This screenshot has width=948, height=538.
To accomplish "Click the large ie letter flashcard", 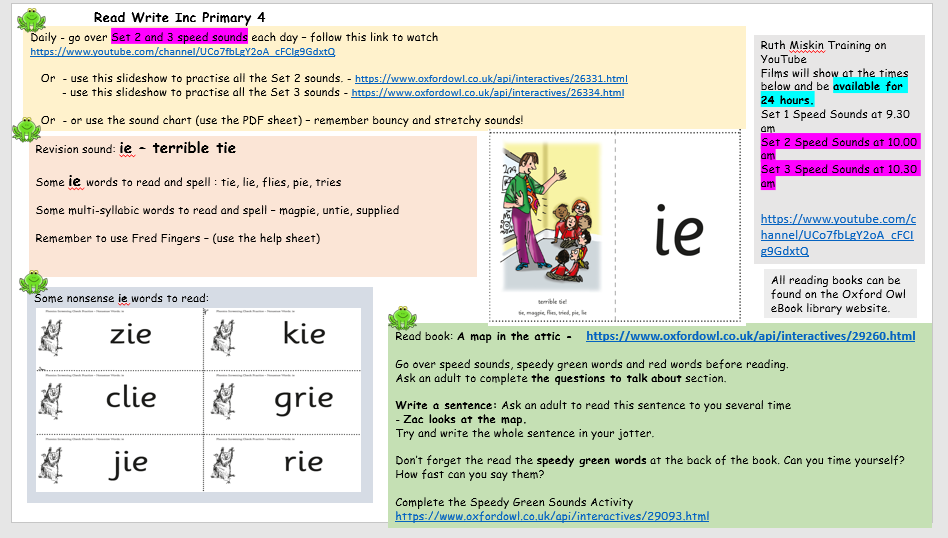I will [679, 228].
